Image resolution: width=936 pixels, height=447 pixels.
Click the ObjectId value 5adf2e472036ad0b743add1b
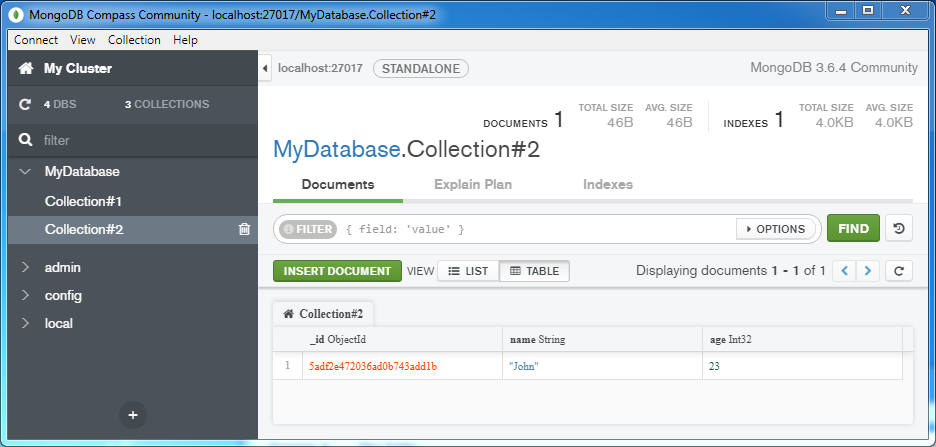(x=373, y=366)
